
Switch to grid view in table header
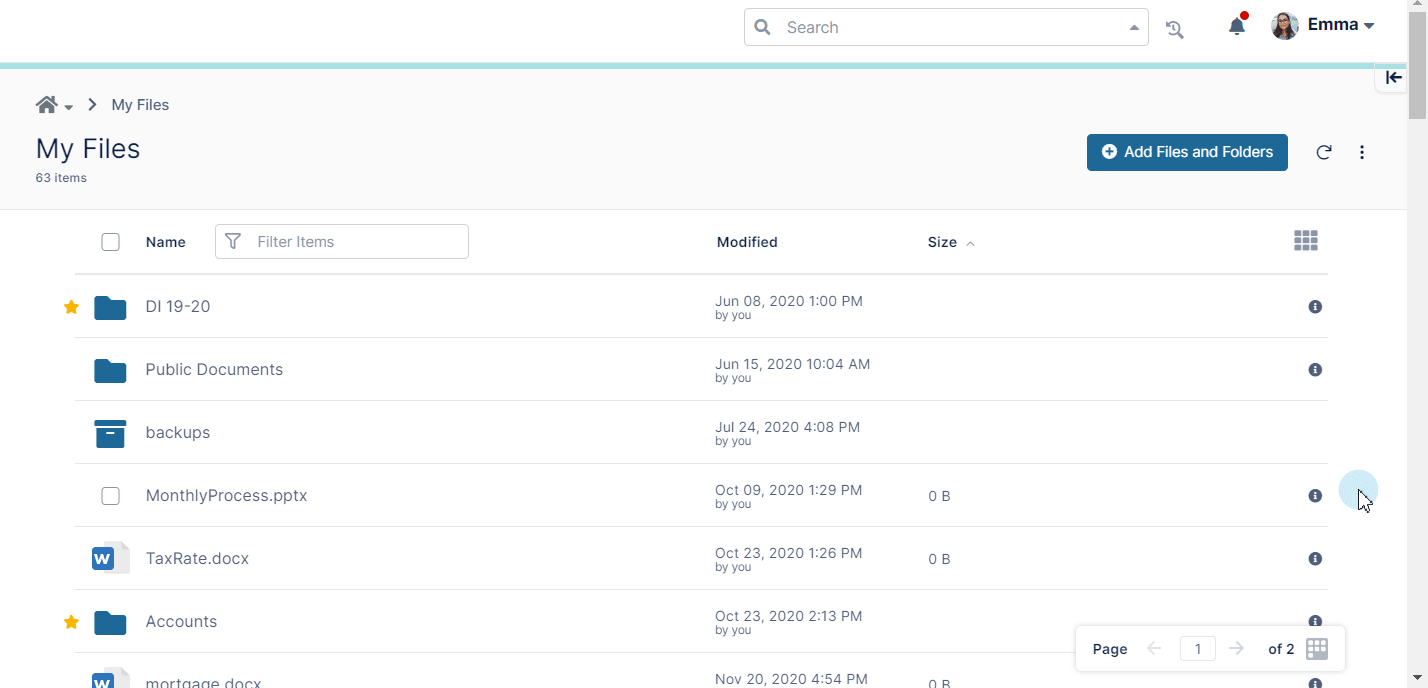1305,241
